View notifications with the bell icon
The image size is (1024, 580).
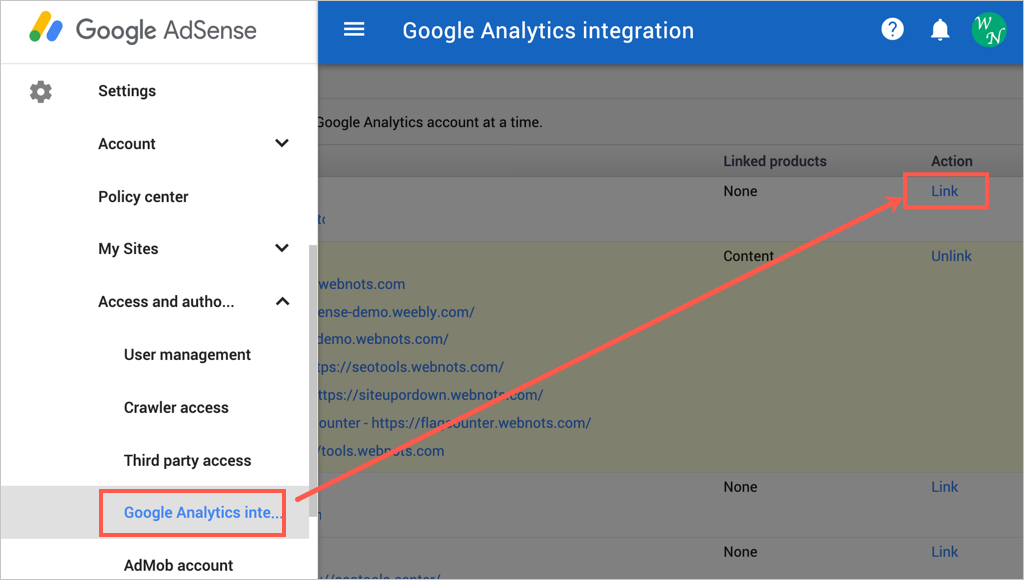(939, 29)
